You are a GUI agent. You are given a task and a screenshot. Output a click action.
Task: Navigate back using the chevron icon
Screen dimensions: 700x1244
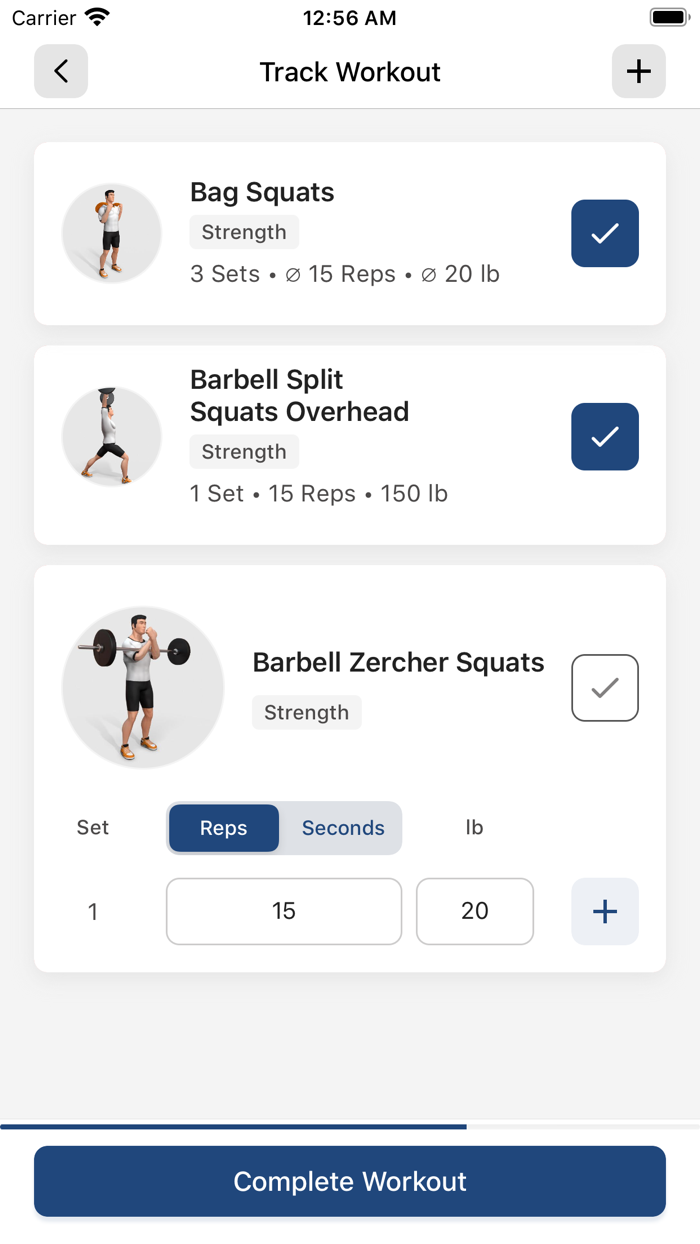point(60,71)
